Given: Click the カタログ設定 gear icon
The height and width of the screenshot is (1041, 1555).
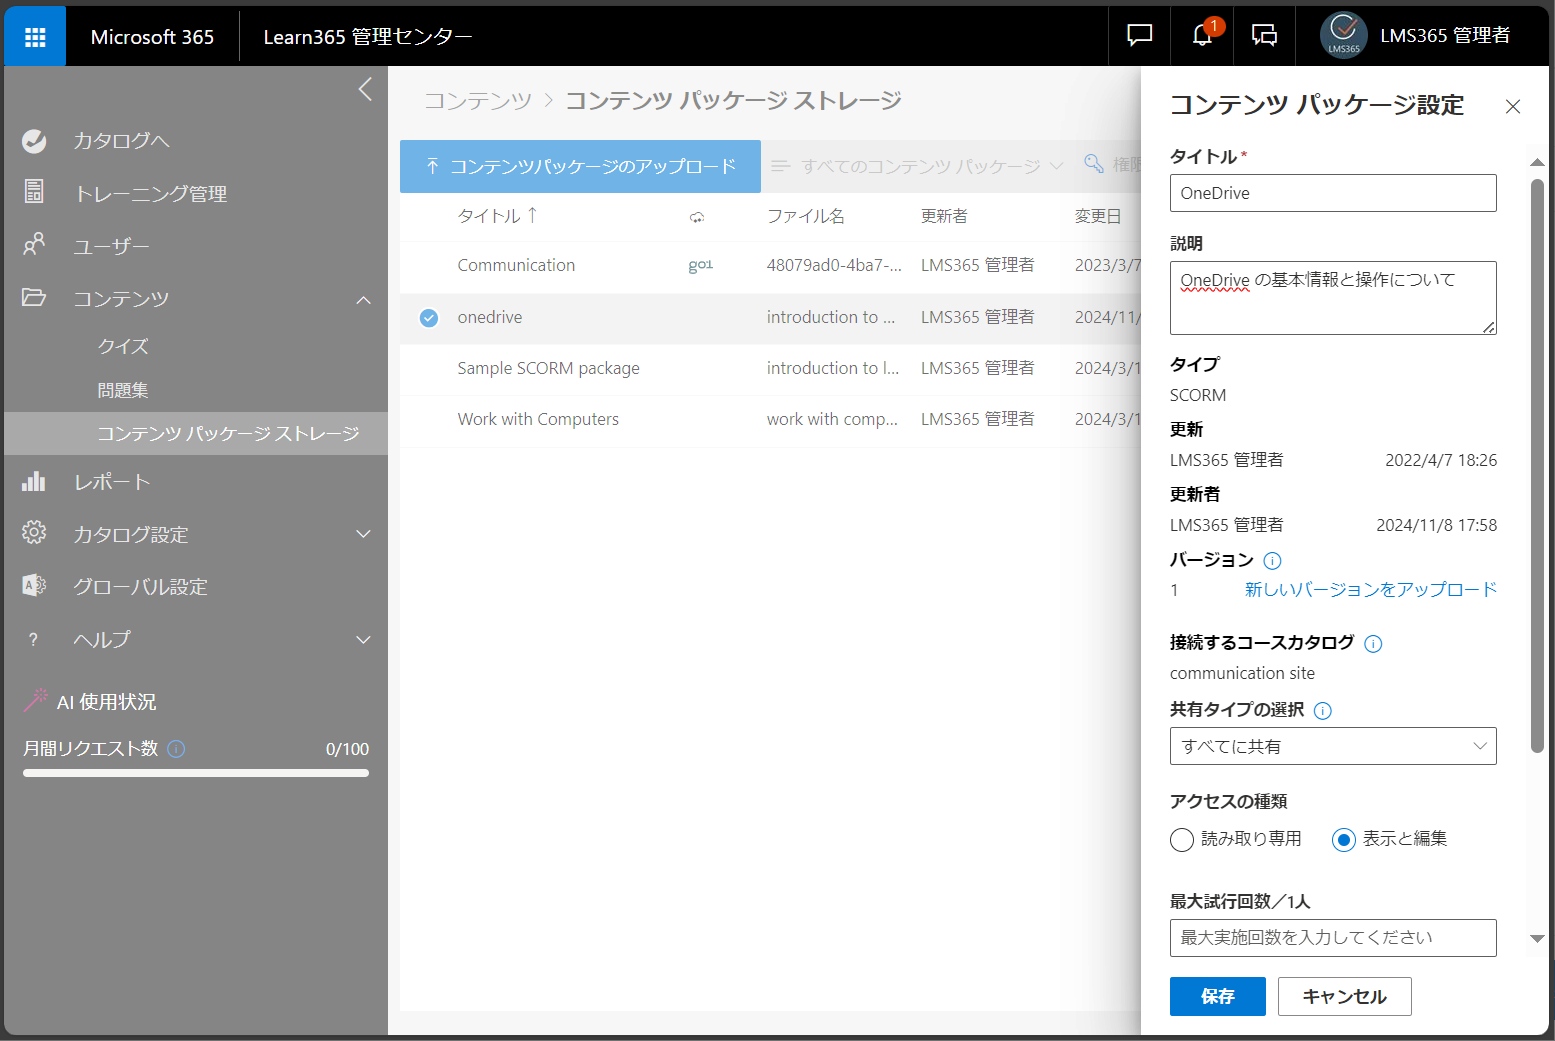Looking at the screenshot, I should [34, 533].
